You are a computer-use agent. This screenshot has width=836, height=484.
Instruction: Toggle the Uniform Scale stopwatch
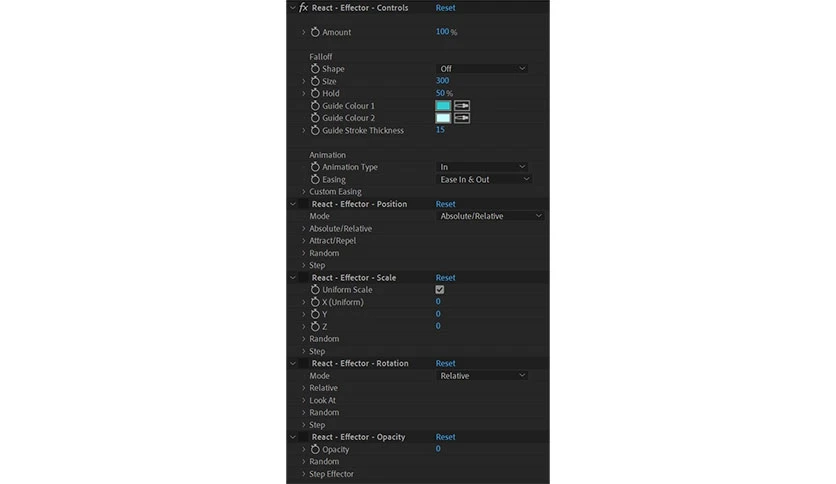click(x=315, y=289)
